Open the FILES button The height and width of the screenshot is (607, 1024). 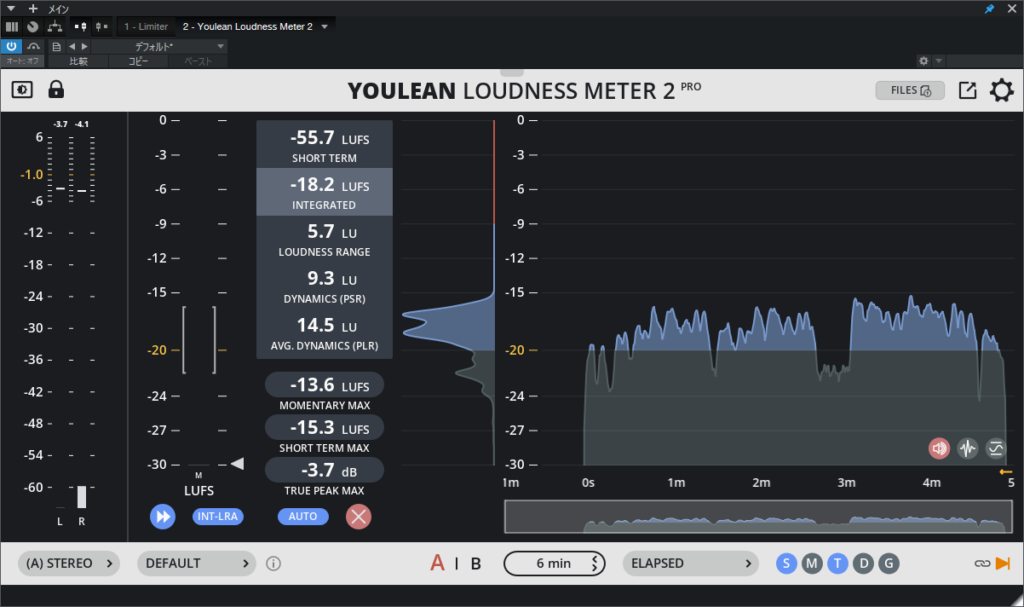click(910, 90)
